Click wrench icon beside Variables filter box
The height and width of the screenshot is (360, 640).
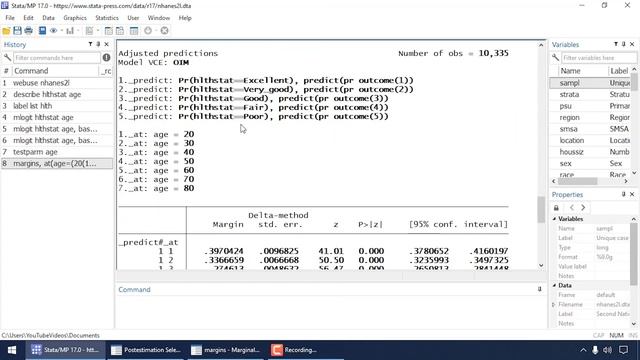pyautogui.click(x=556, y=58)
